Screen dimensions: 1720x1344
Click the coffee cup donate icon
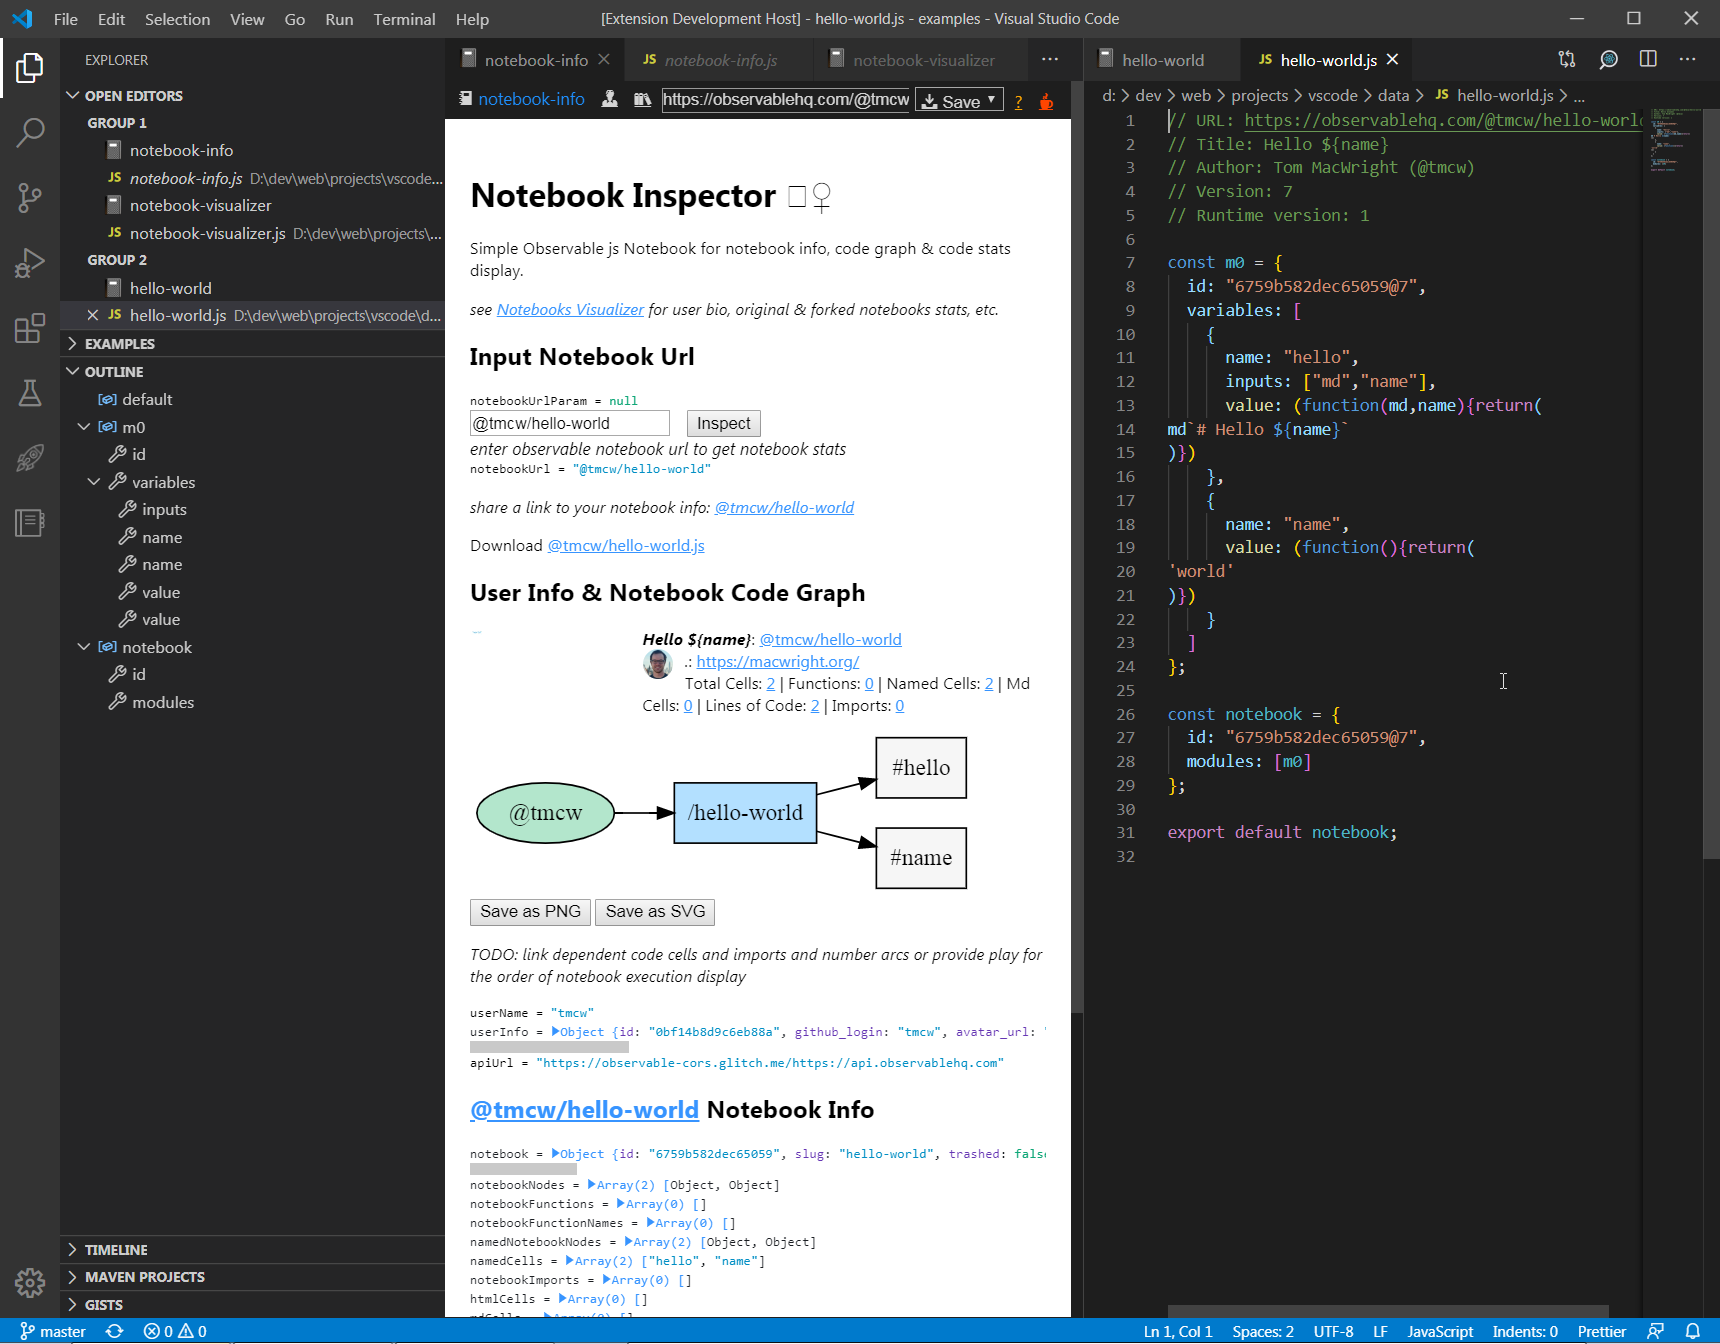[1046, 101]
